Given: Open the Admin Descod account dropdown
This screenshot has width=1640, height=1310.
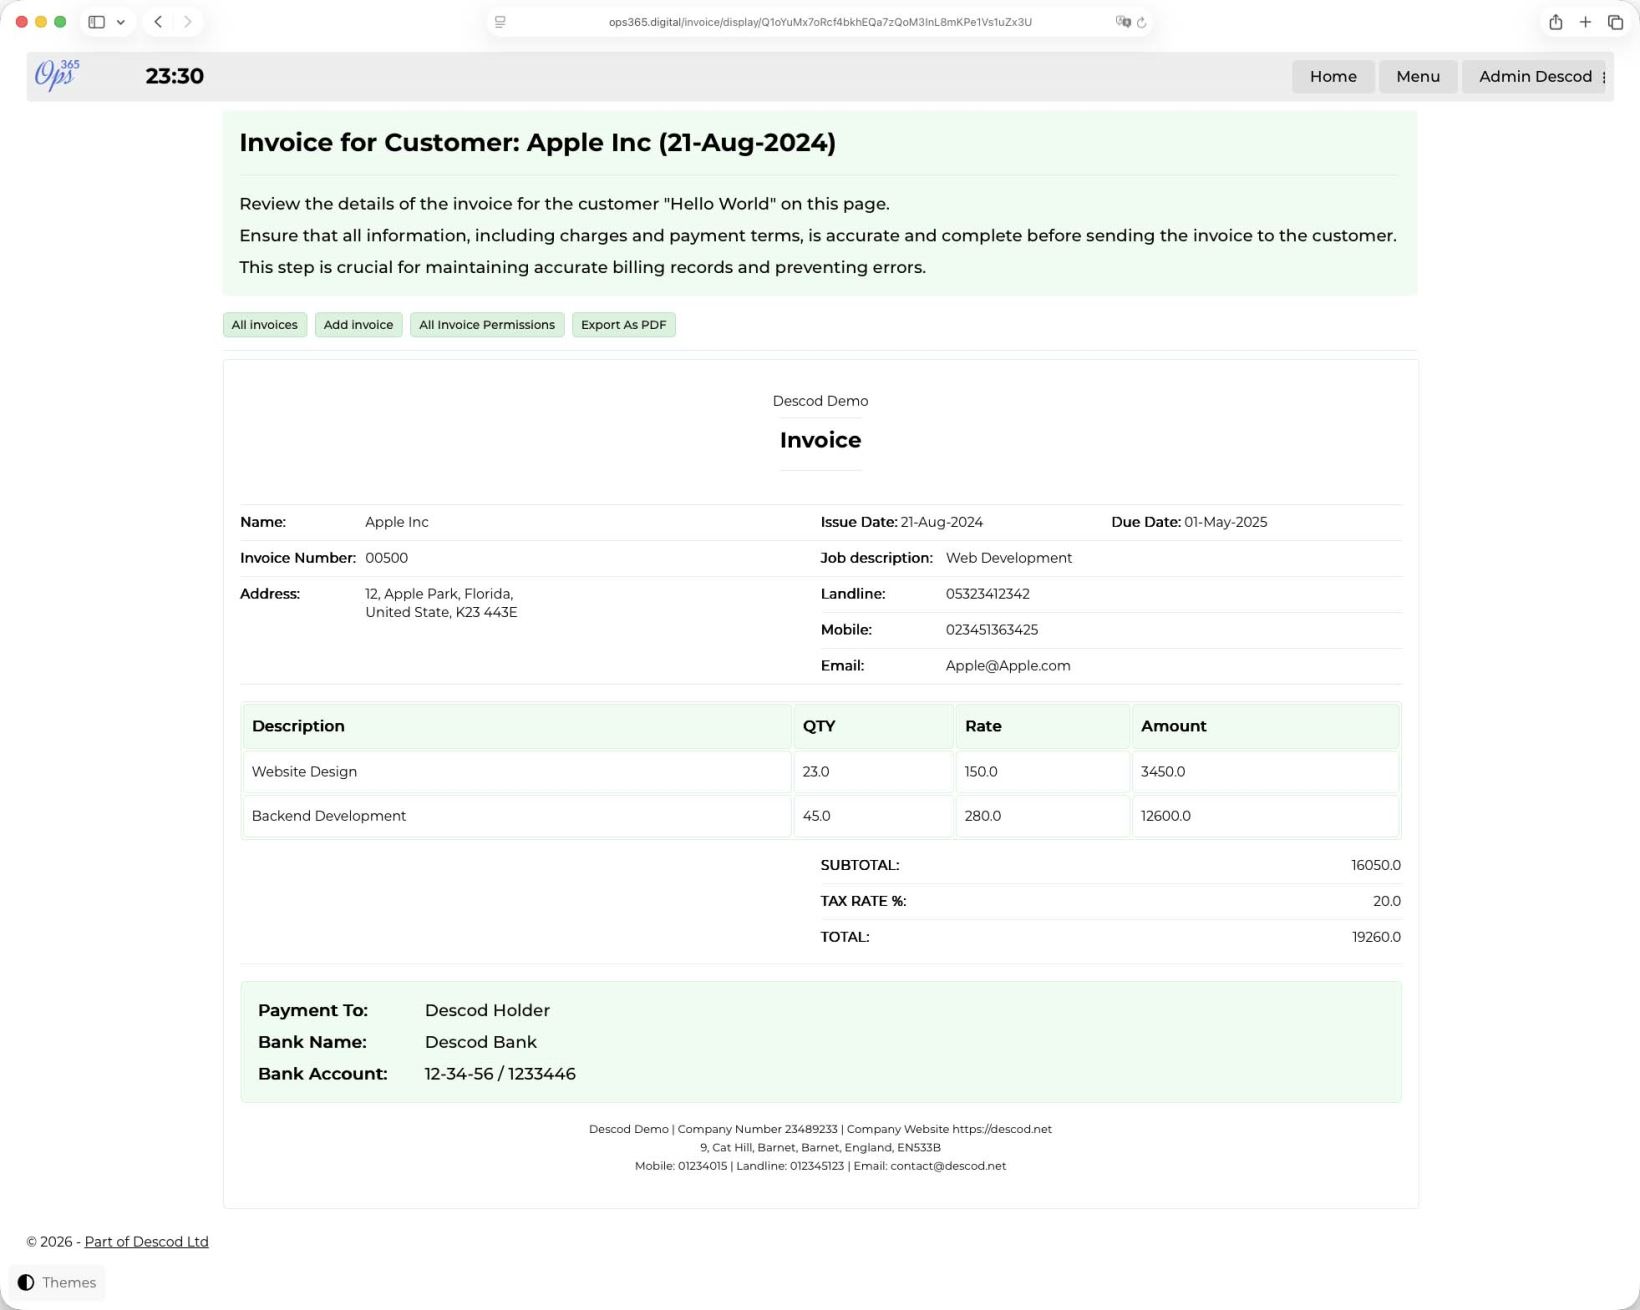Looking at the screenshot, I should pyautogui.click(x=1535, y=76).
